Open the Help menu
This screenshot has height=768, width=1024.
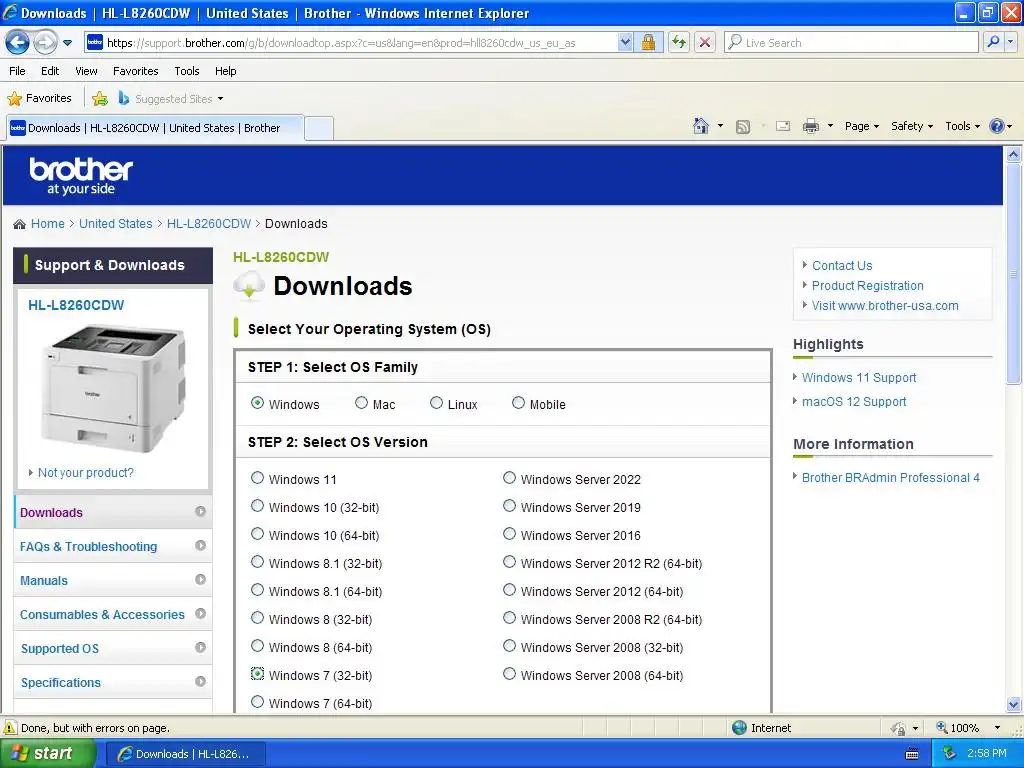point(225,71)
